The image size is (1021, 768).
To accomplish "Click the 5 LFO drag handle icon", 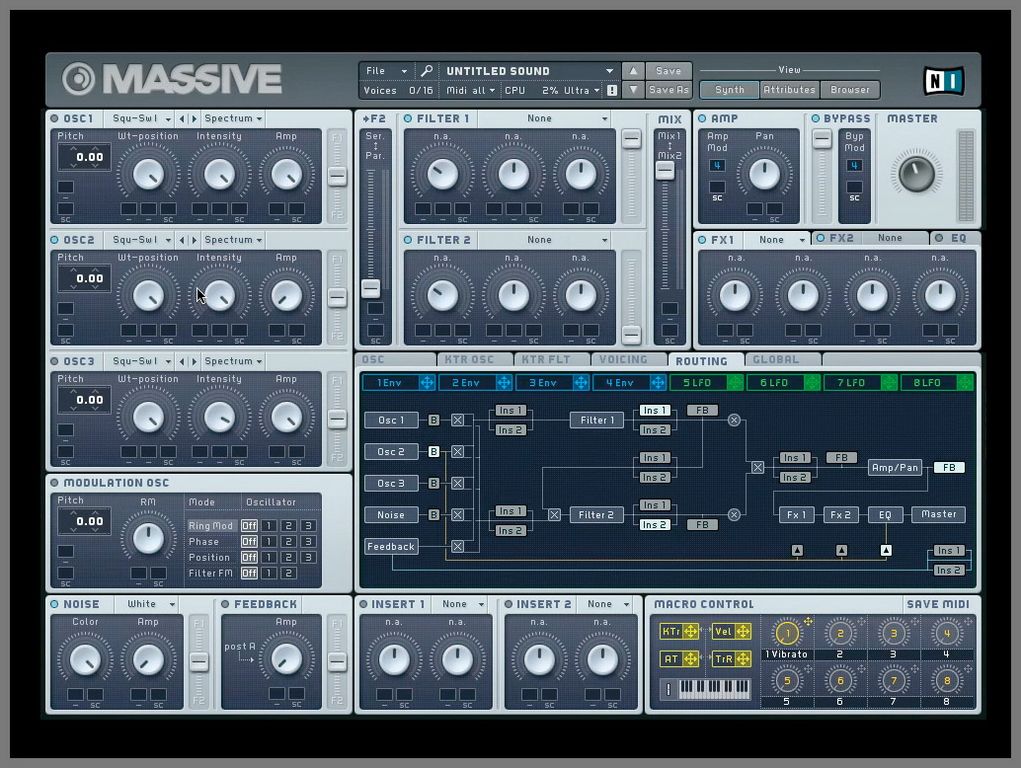I will click(x=735, y=382).
